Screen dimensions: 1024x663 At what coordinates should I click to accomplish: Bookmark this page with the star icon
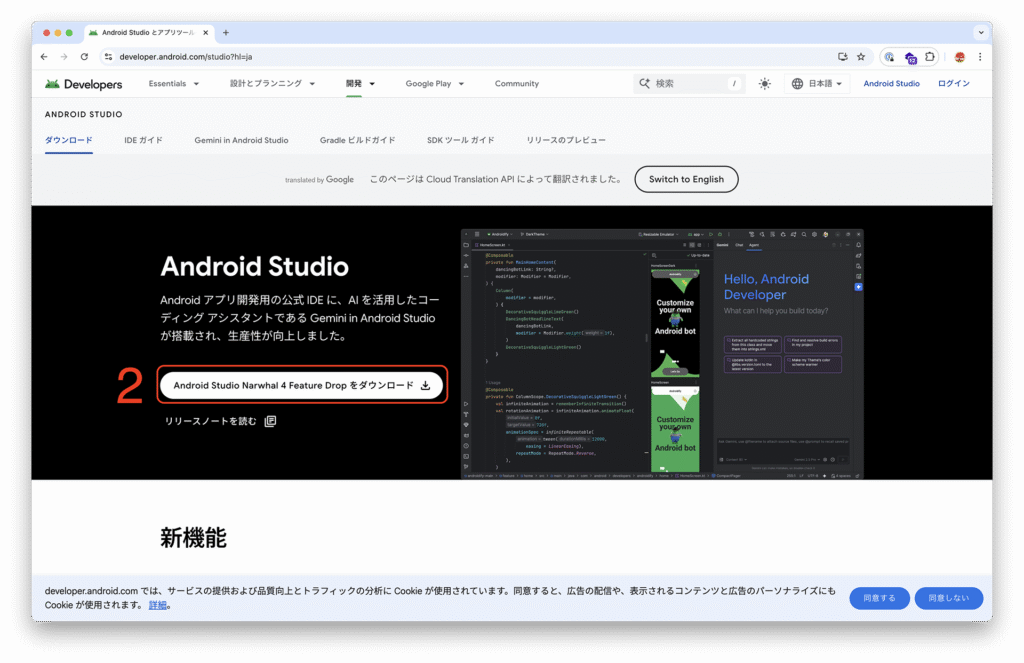coord(861,57)
